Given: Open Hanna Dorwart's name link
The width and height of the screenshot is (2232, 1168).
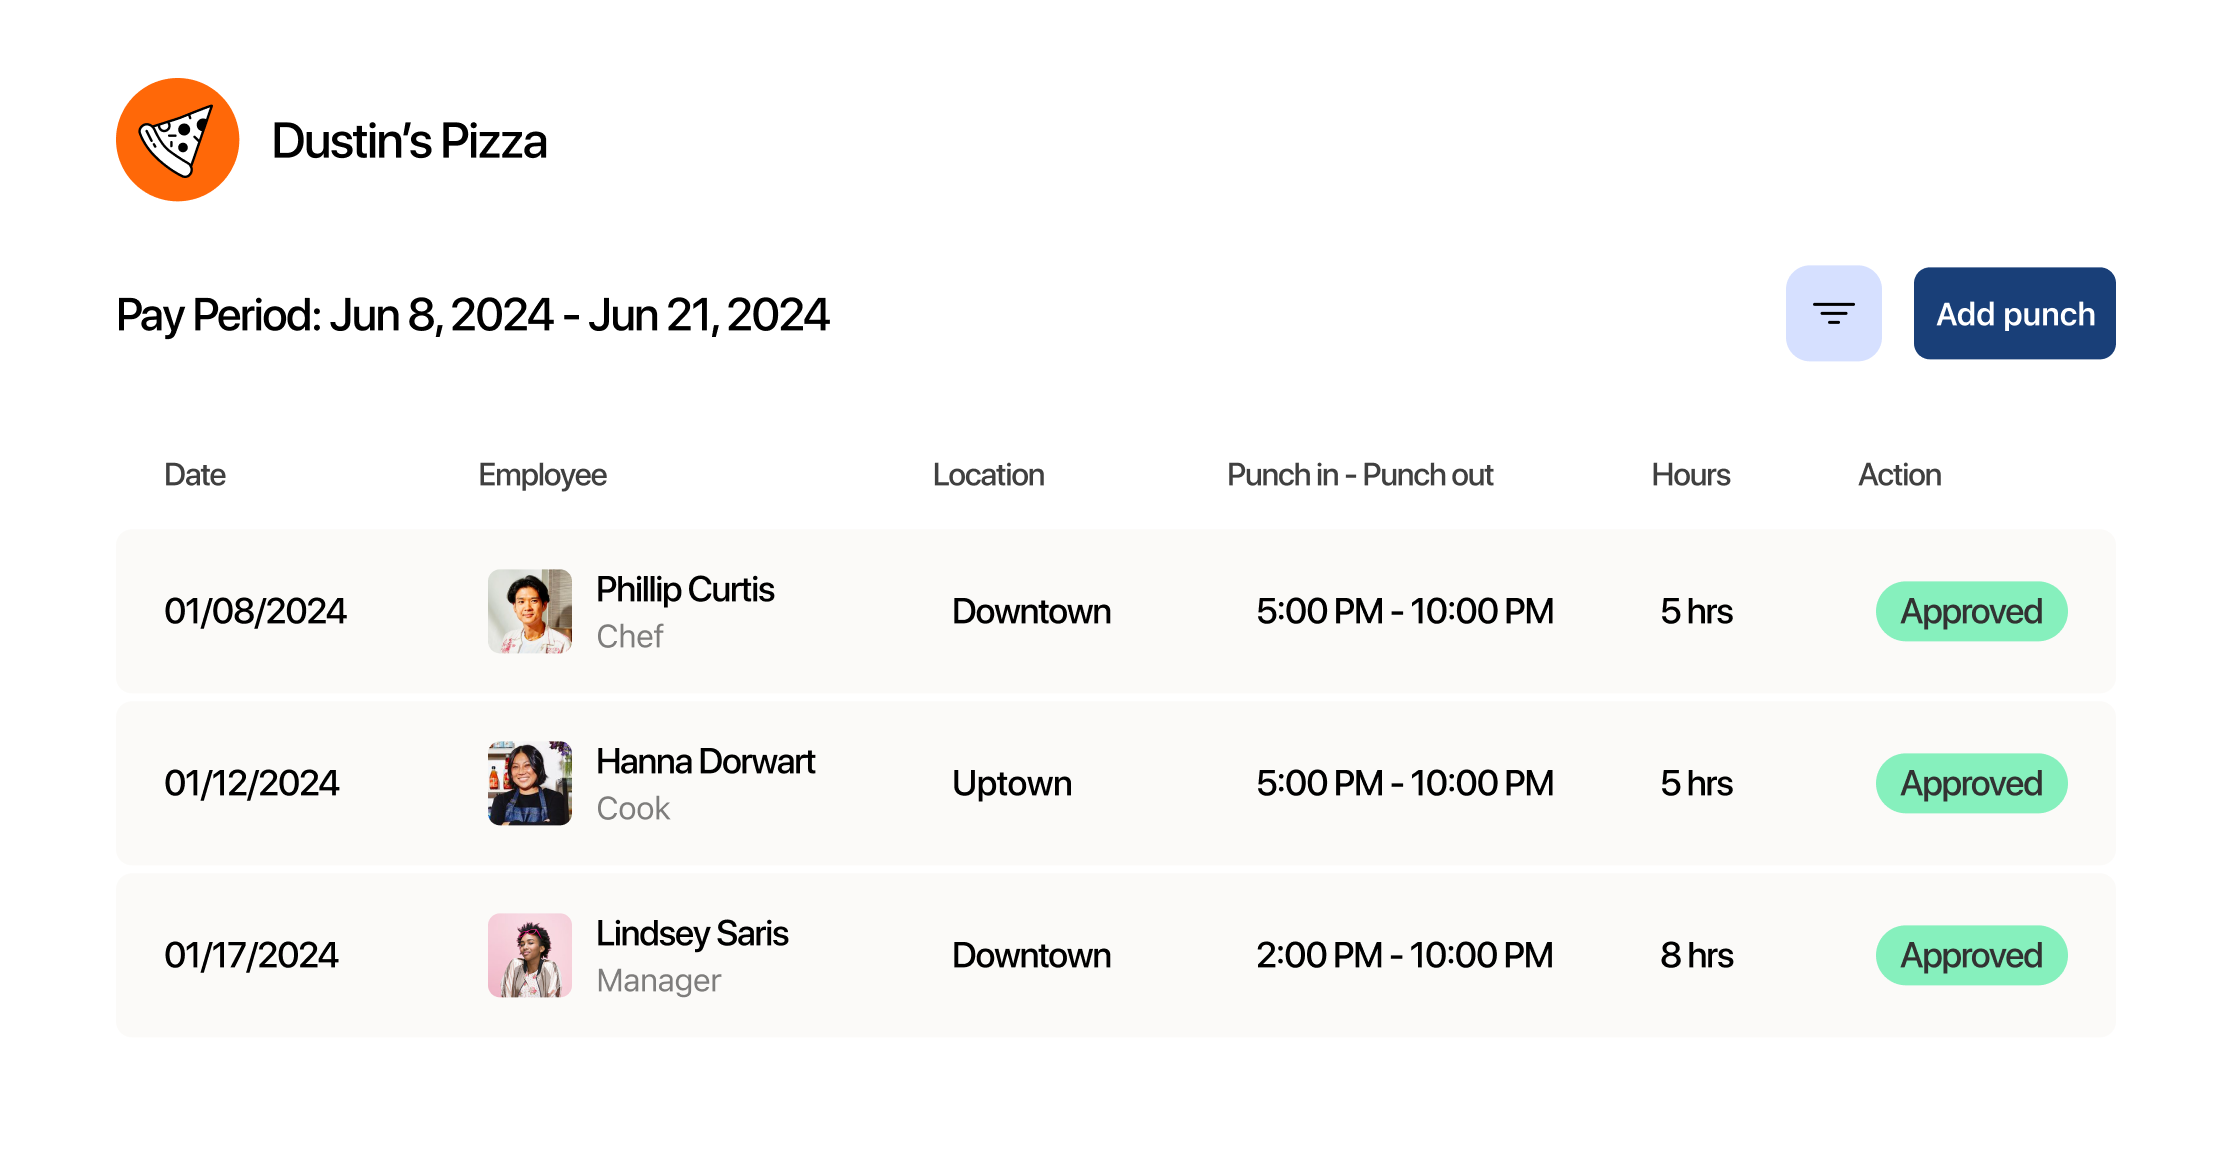Looking at the screenshot, I should point(705,761).
